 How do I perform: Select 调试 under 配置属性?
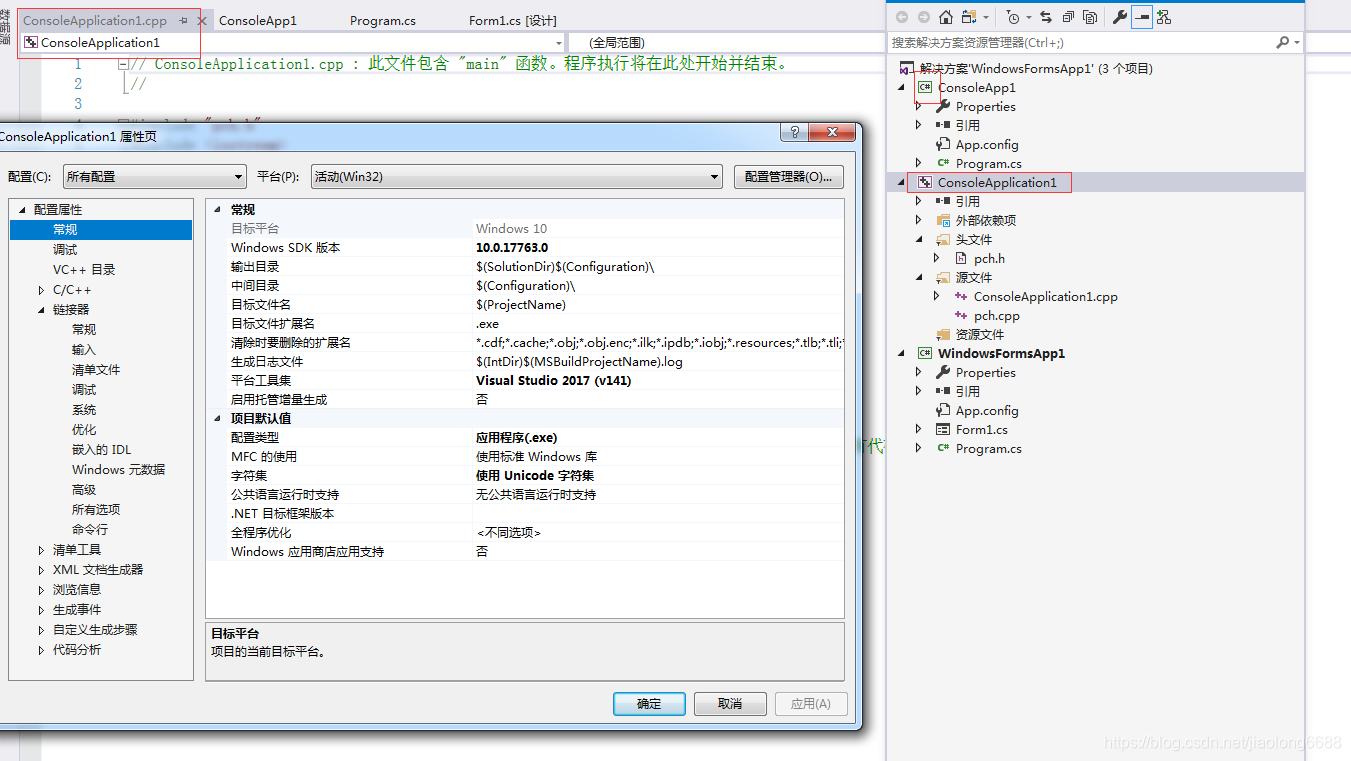(x=65, y=249)
